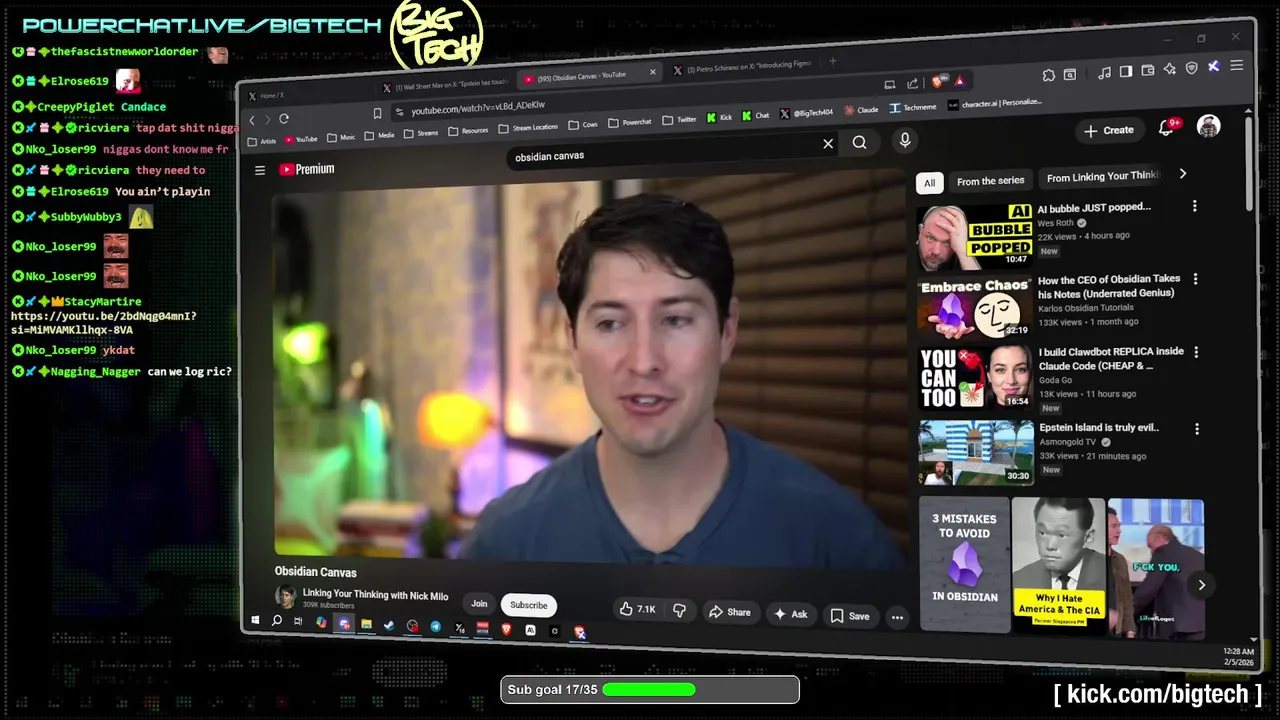Open the Media bookmark folder
Viewport: 1280px width, 720px height.
coord(379,135)
